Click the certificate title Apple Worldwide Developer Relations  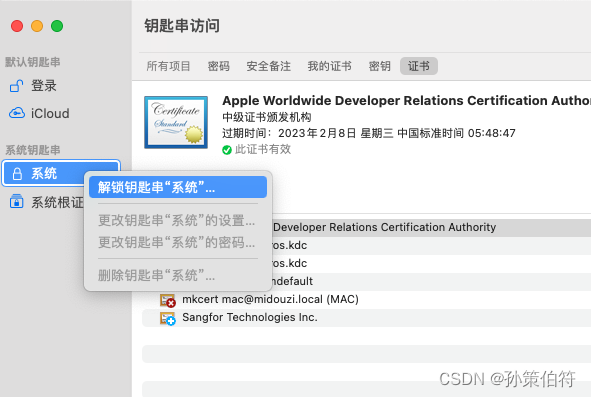pos(406,101)
